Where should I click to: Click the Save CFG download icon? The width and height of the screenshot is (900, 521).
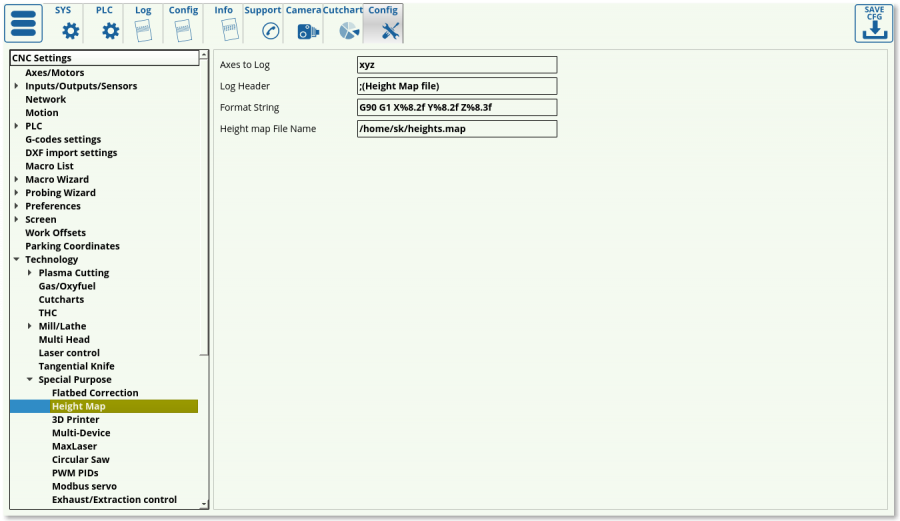873,24
